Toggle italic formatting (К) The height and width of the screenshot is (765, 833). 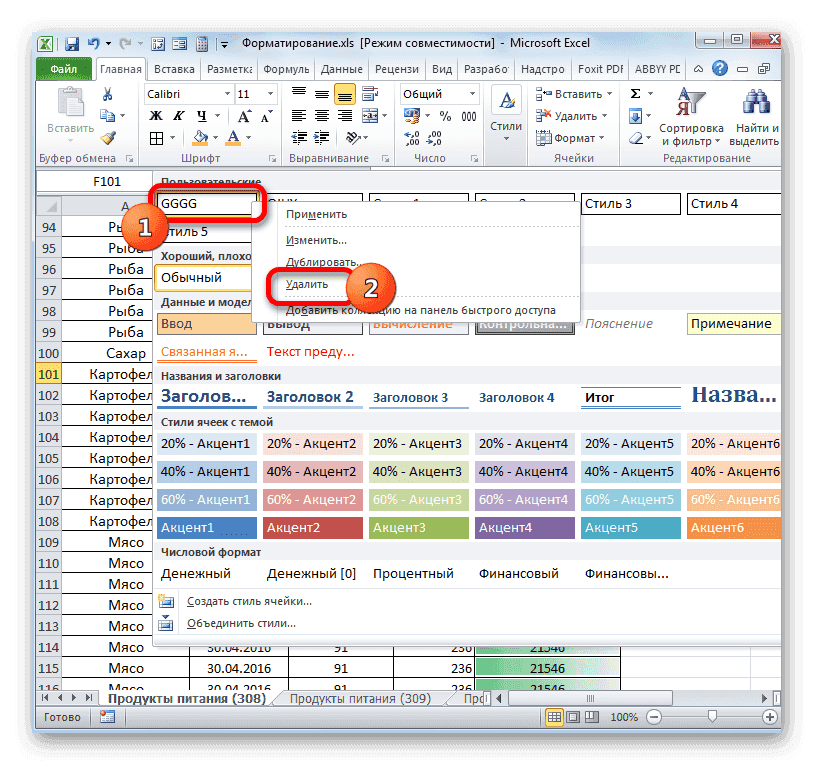tap(178, 113)
